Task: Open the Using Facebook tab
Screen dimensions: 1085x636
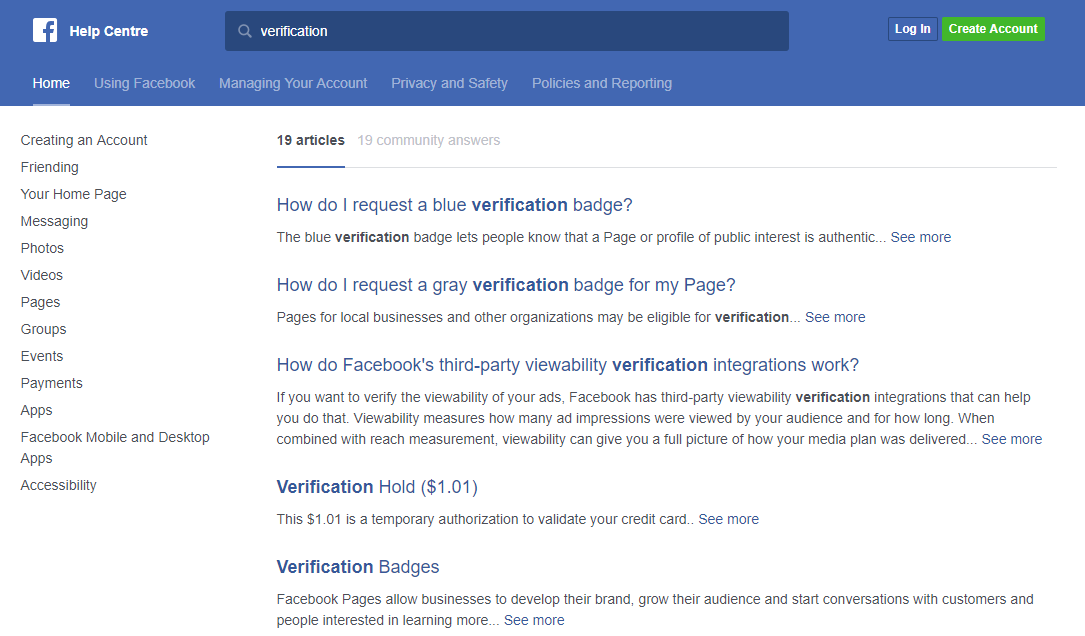Action: click(x=145, y=84)
